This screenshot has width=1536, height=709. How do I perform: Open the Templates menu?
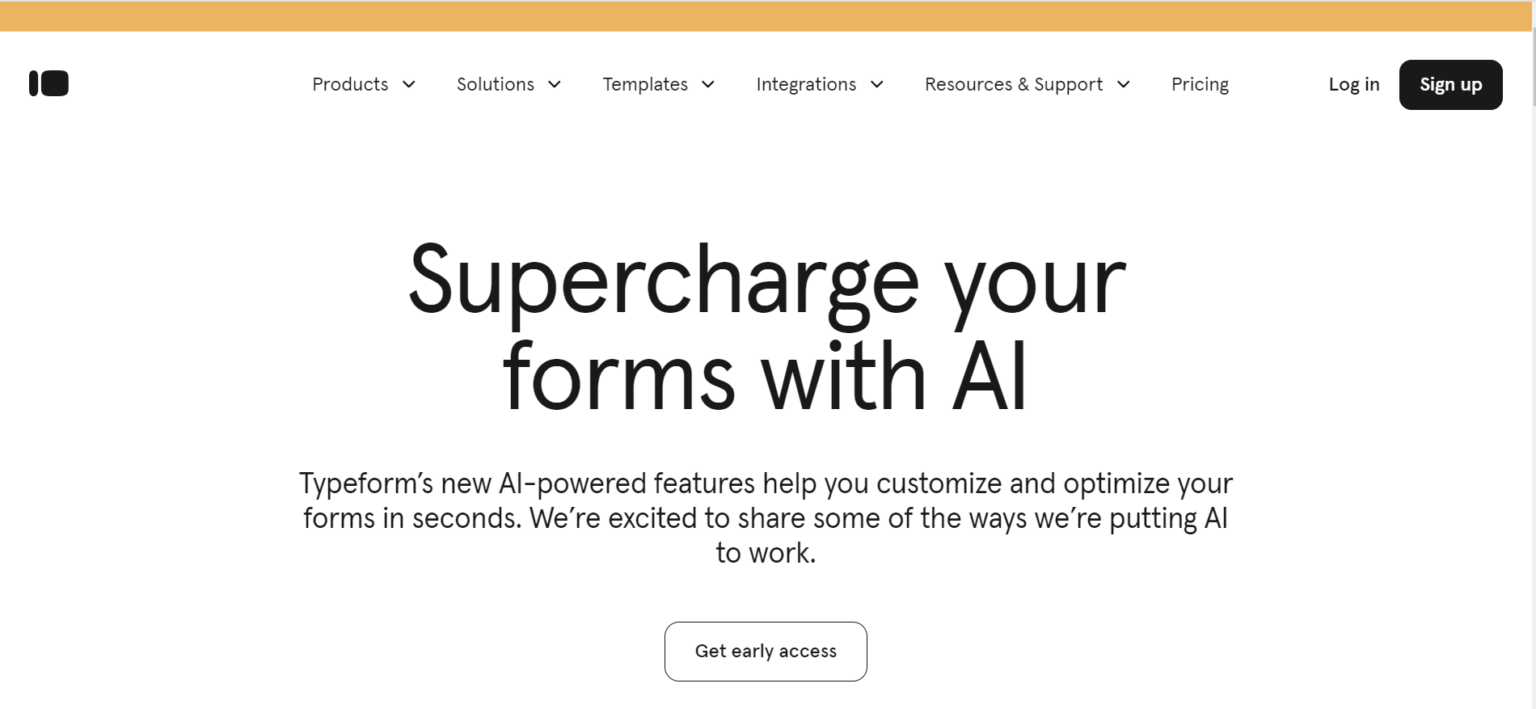click(x=645, y=84)
